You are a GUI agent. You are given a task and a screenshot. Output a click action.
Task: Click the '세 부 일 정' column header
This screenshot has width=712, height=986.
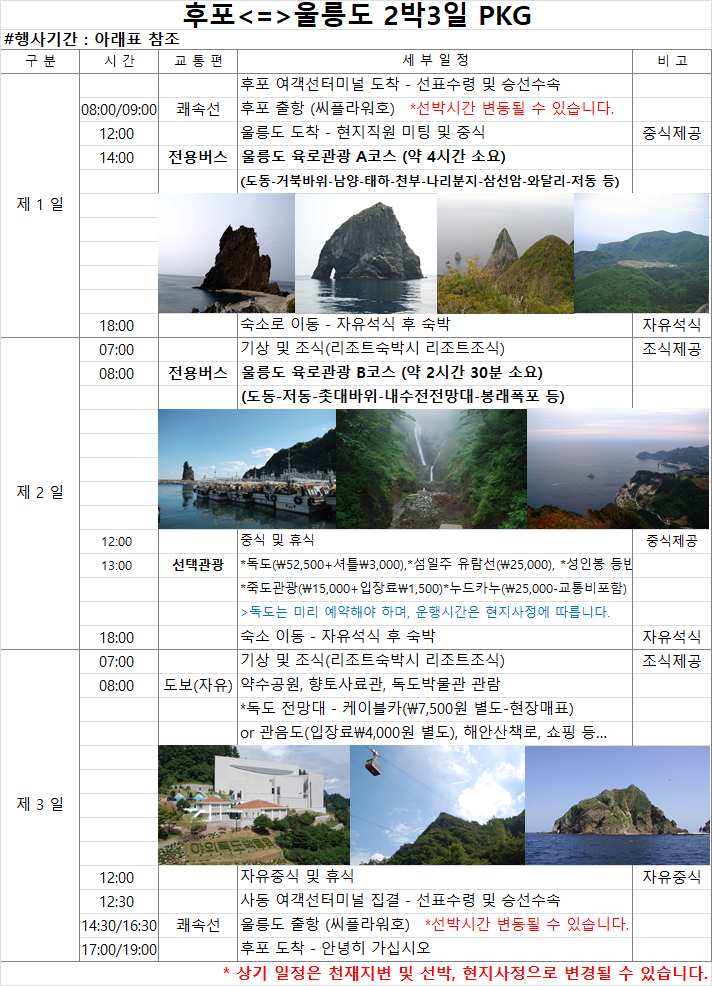tap(435, 60)
